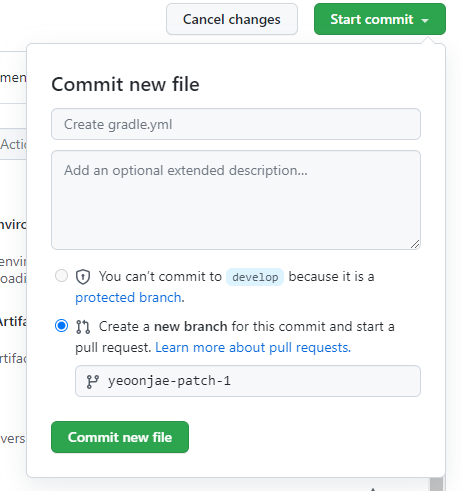Click the Cancel changes button

tap(232, 19)
